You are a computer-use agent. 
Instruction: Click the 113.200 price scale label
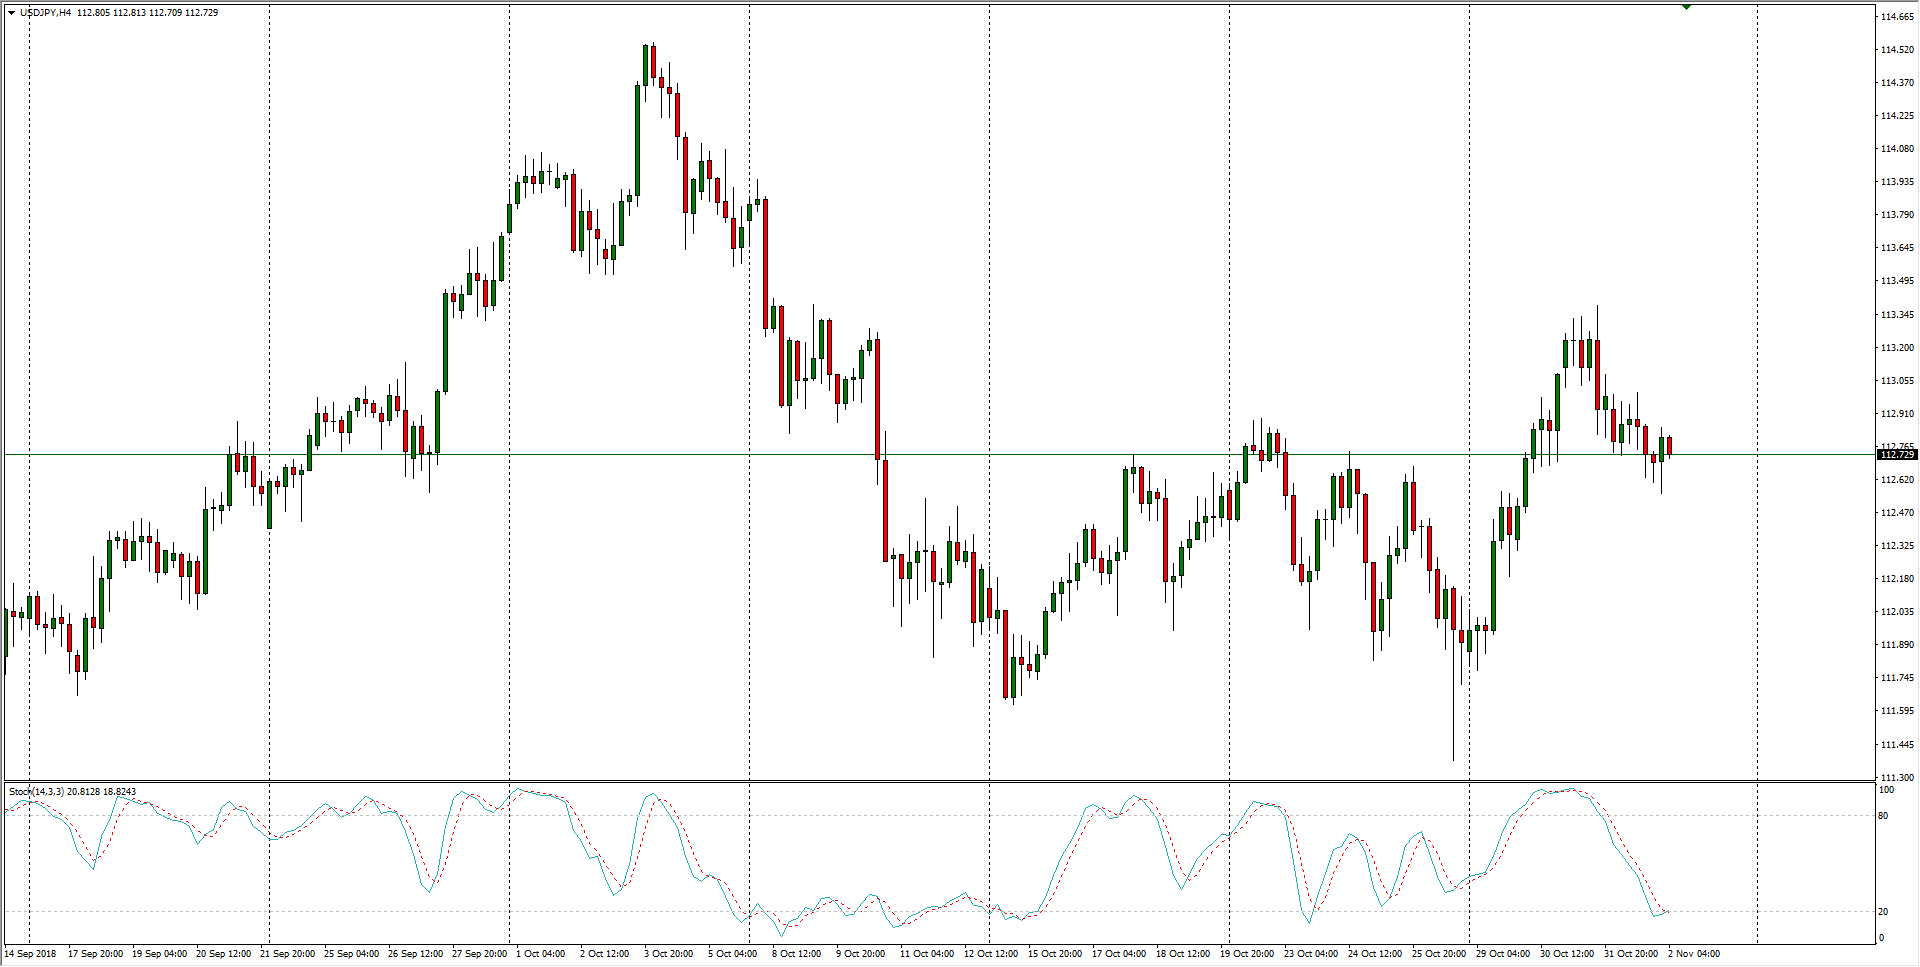tap(1897, 348)
